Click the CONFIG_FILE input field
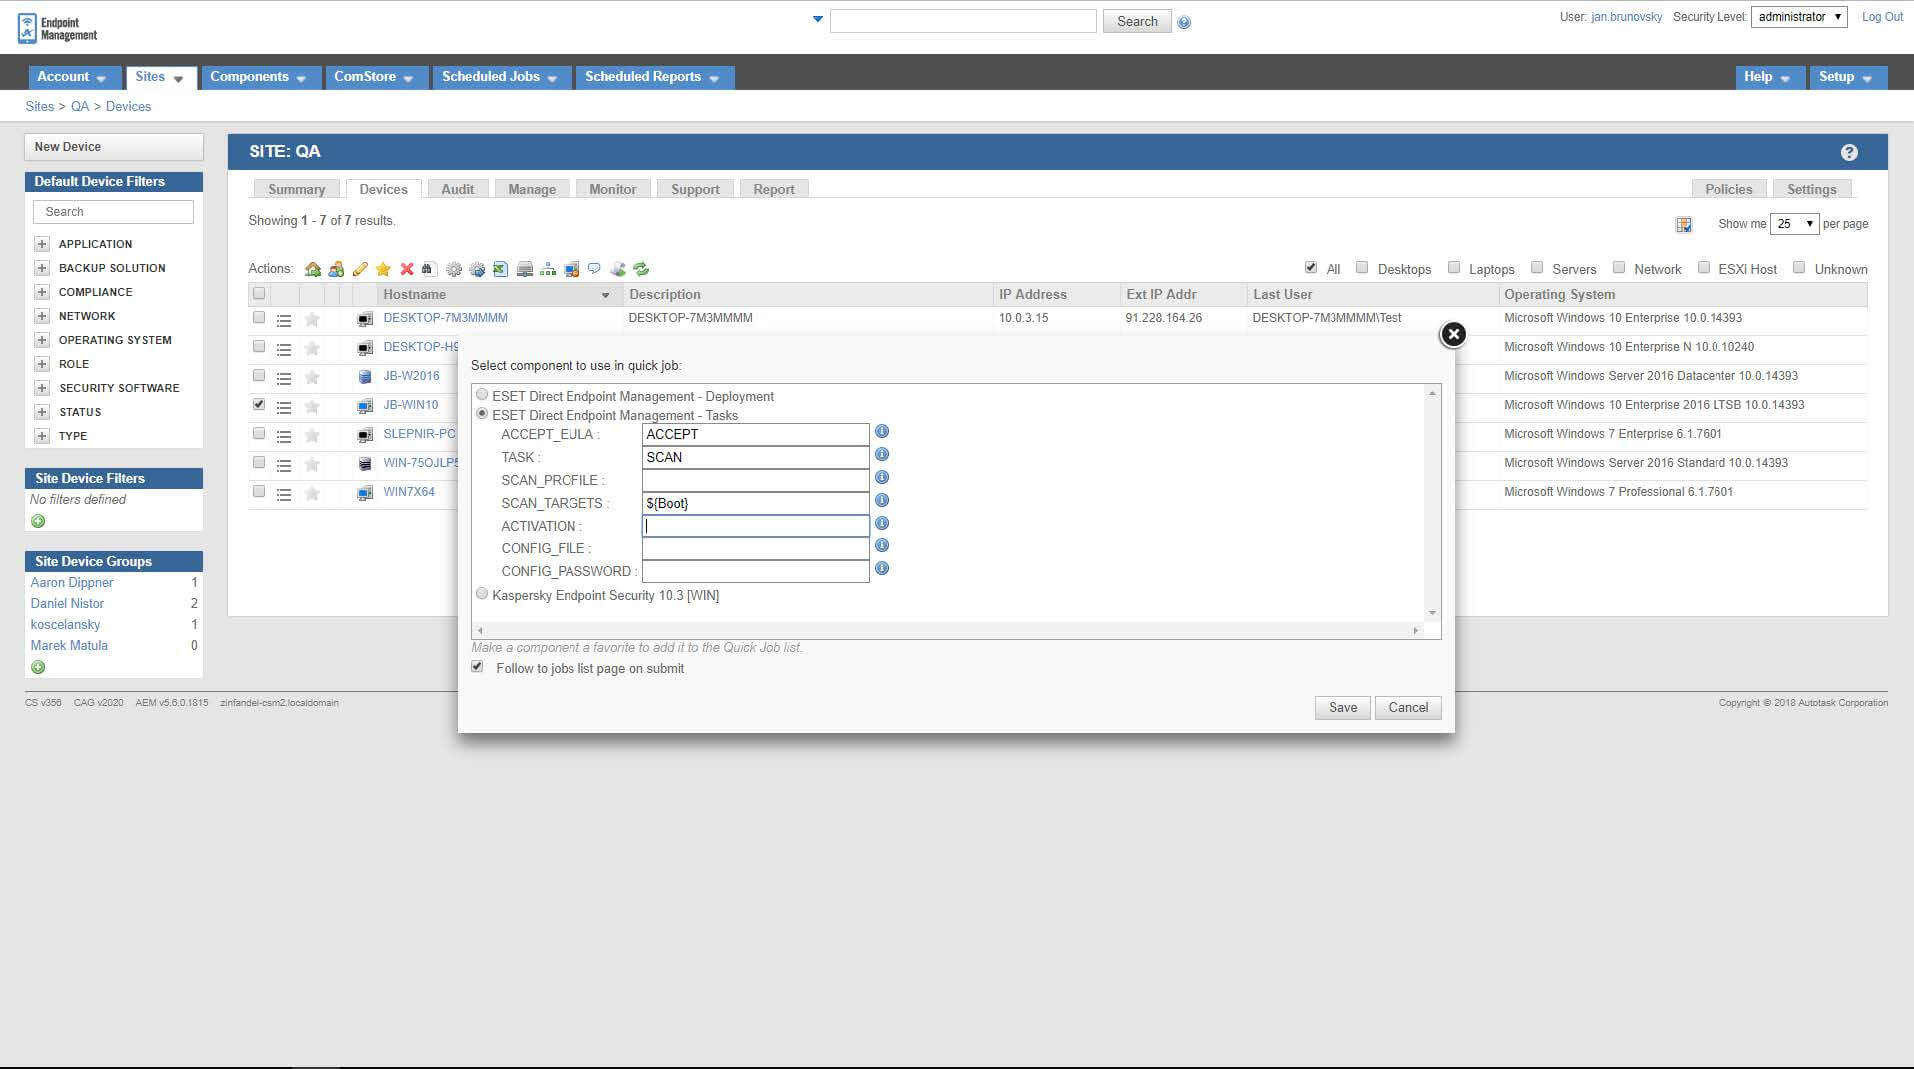 [x=755, y=548]
